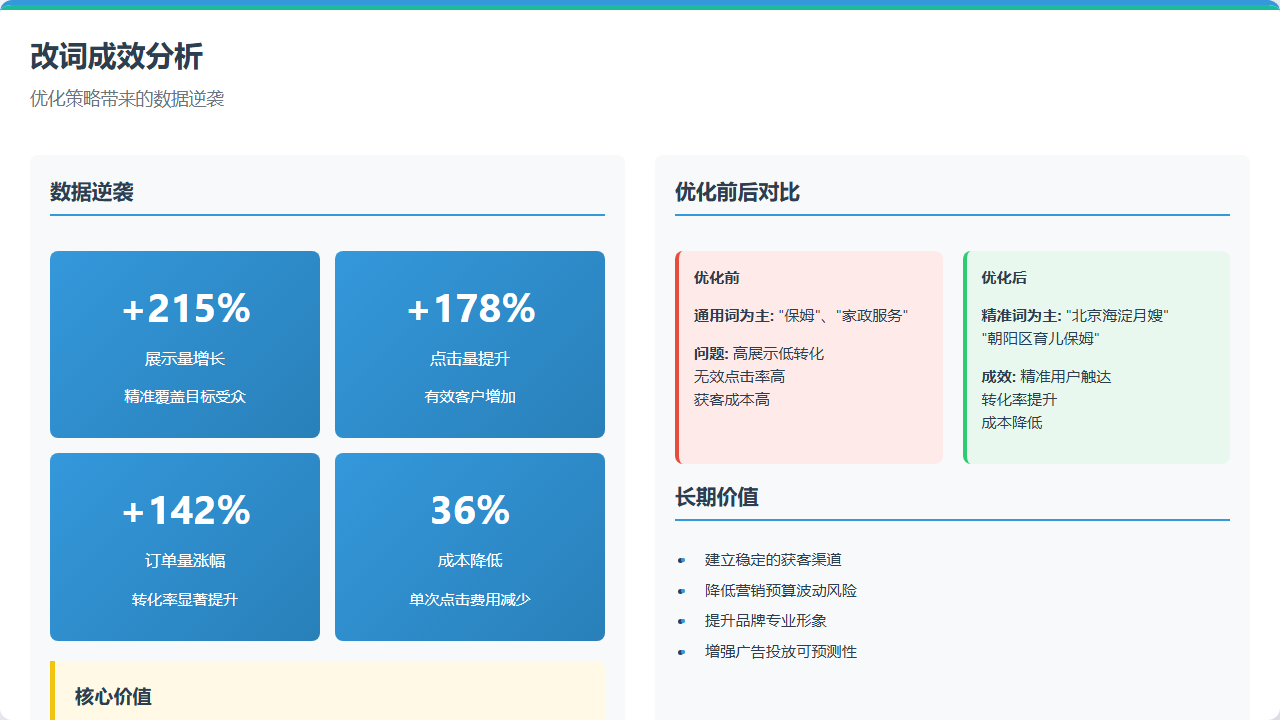The width and height of the screenshot is (1280, 720).
Task: Click the list item 提升品牌专业形象
Action: [766, 621]
